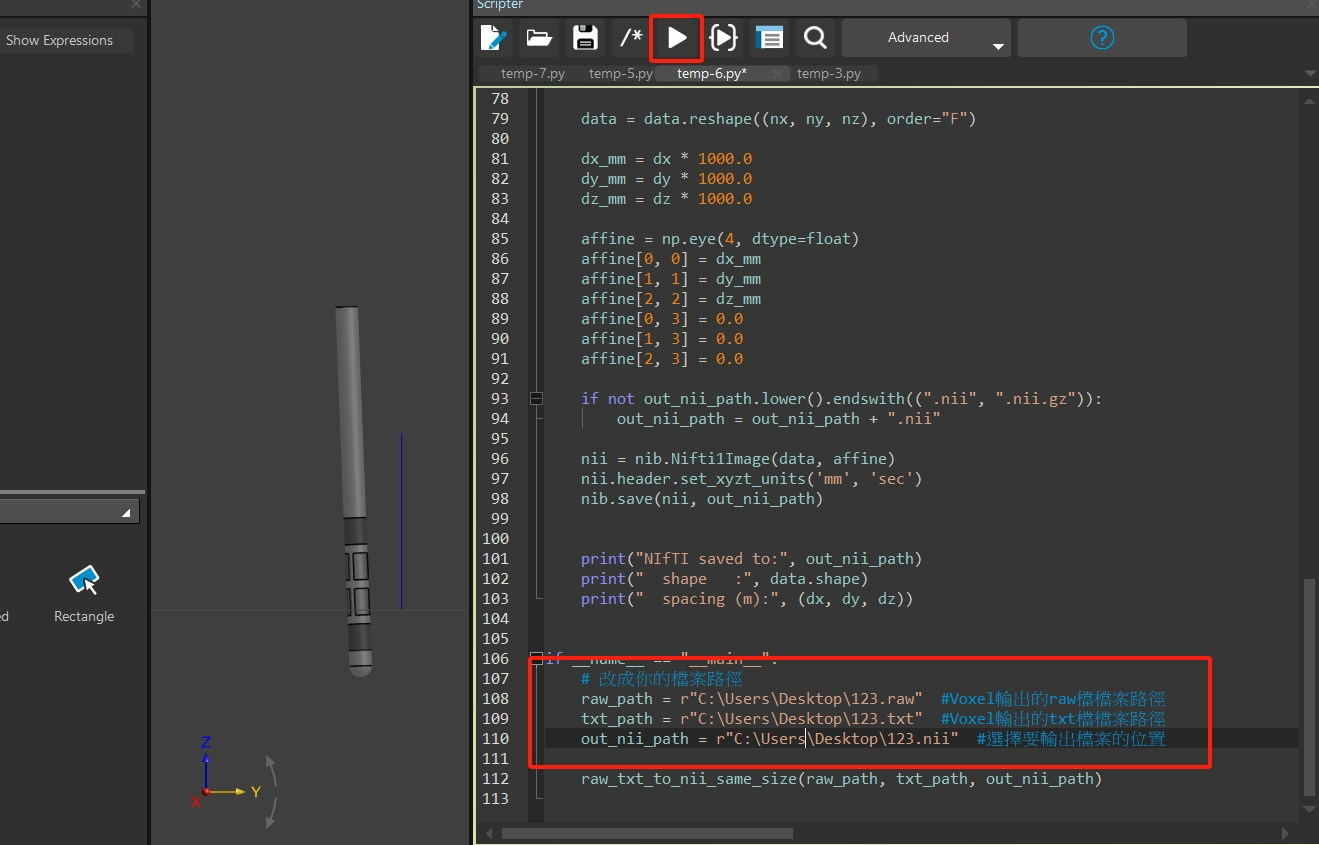The height and width of the screenshot is (845, 1319).
Task: Switch to the temp-3.py tab
Action: tap(828, 73)
